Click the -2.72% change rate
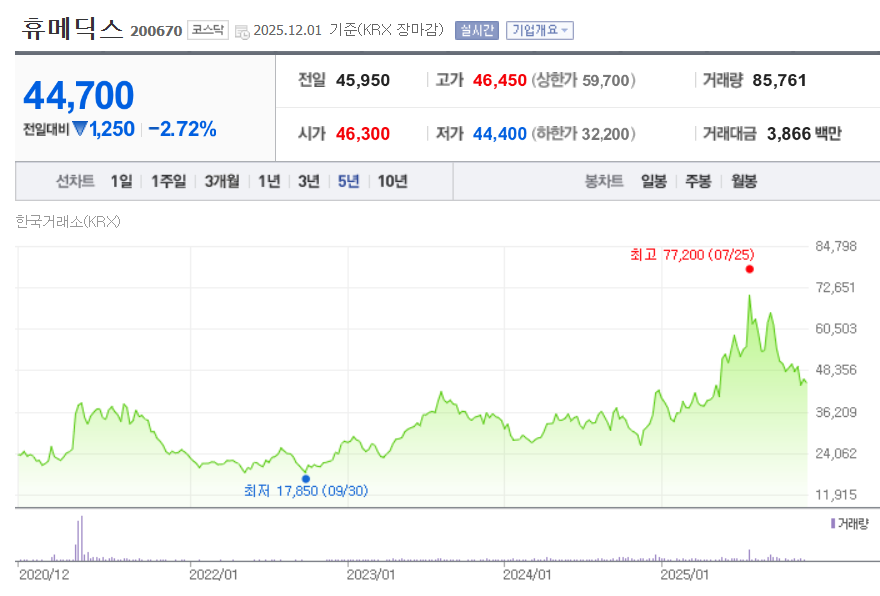 [182, 129]
